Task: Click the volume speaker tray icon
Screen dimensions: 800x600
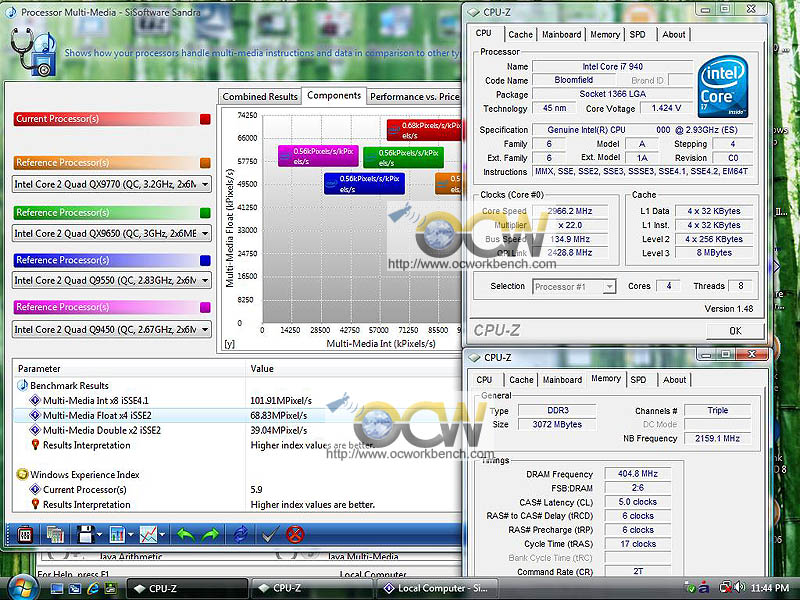Action: [x=738, y=588]
